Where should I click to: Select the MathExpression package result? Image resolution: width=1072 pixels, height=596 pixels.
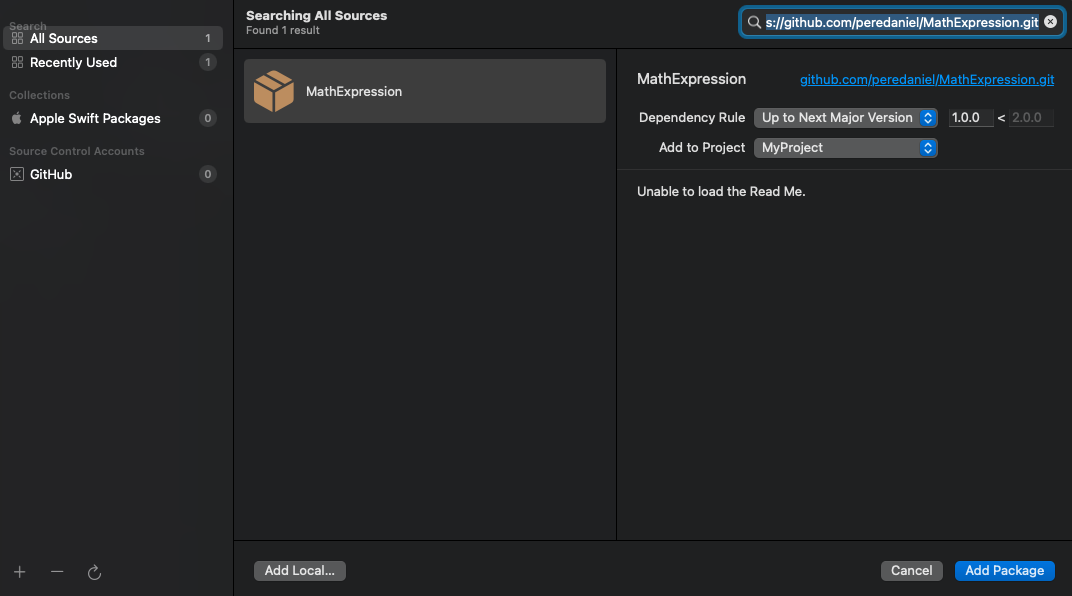[x=425, y=91]
